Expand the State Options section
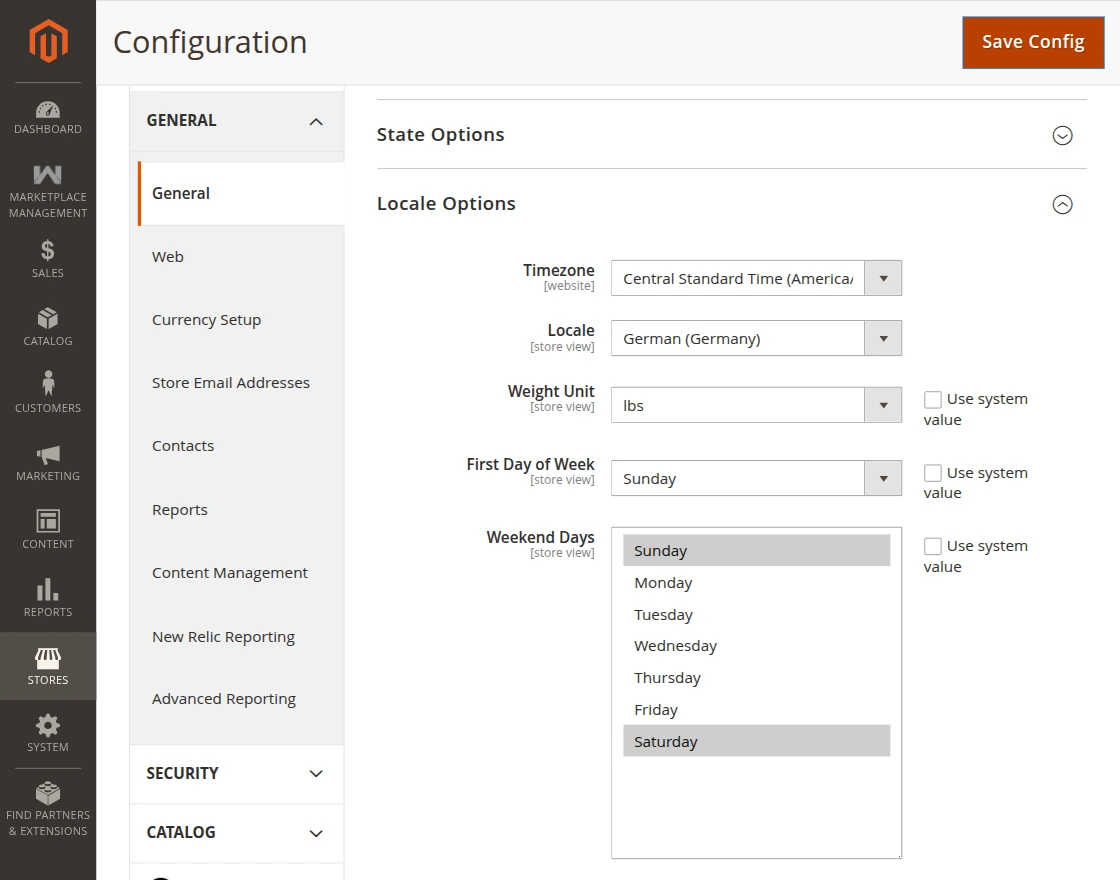 click(1062, 135)
